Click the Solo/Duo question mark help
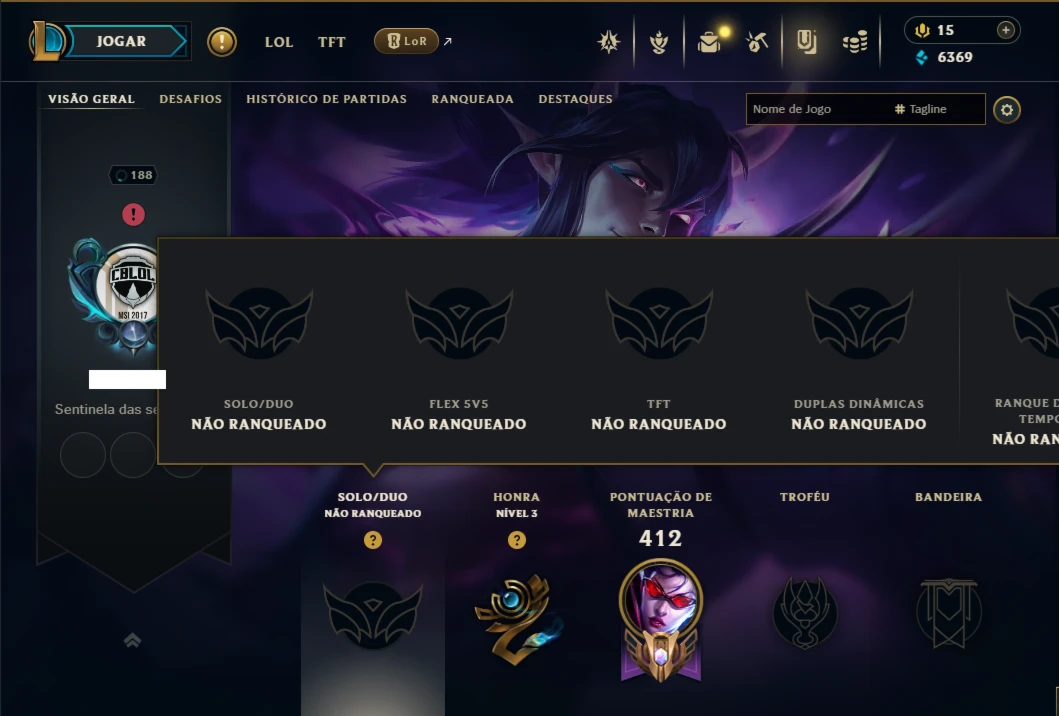Viewport: 1059px width, 716px height. point(373,540)
